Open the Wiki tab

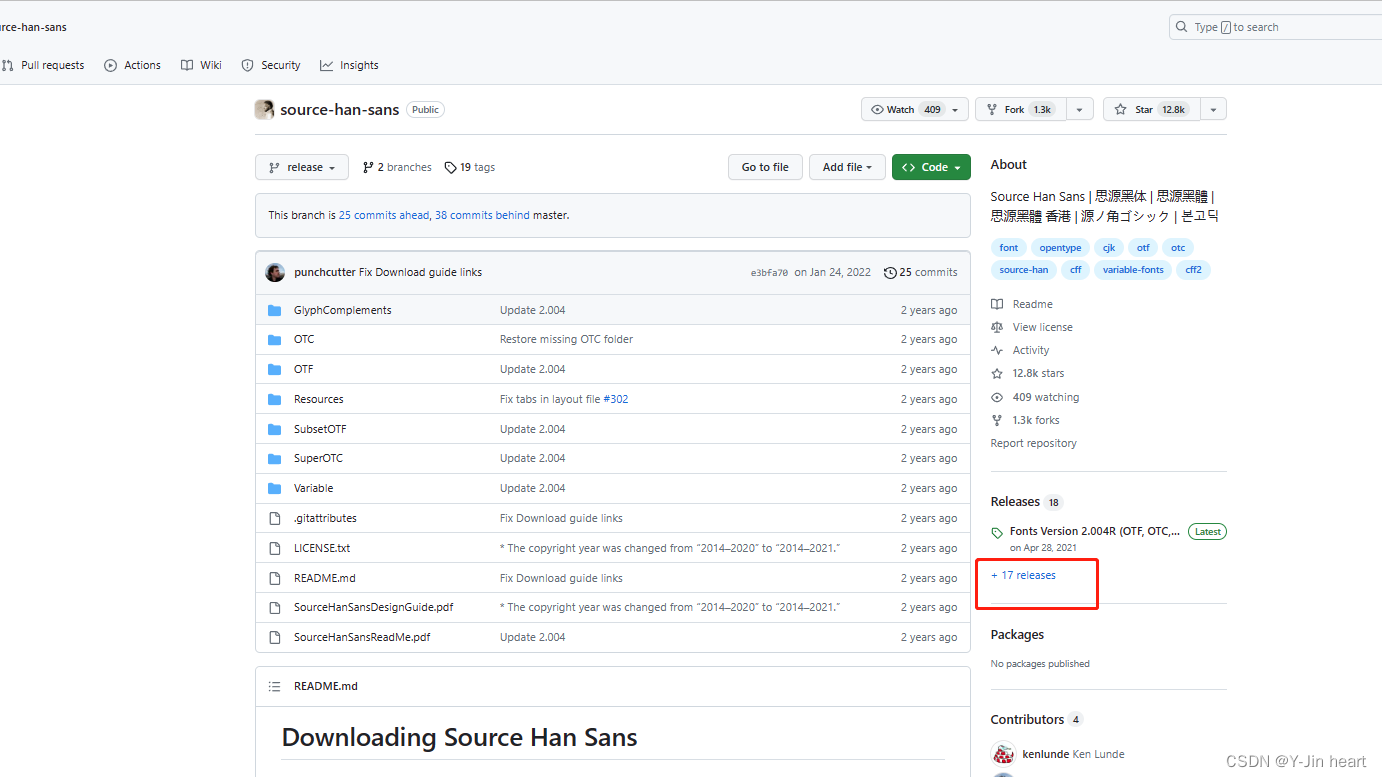(x=201, y=65)
